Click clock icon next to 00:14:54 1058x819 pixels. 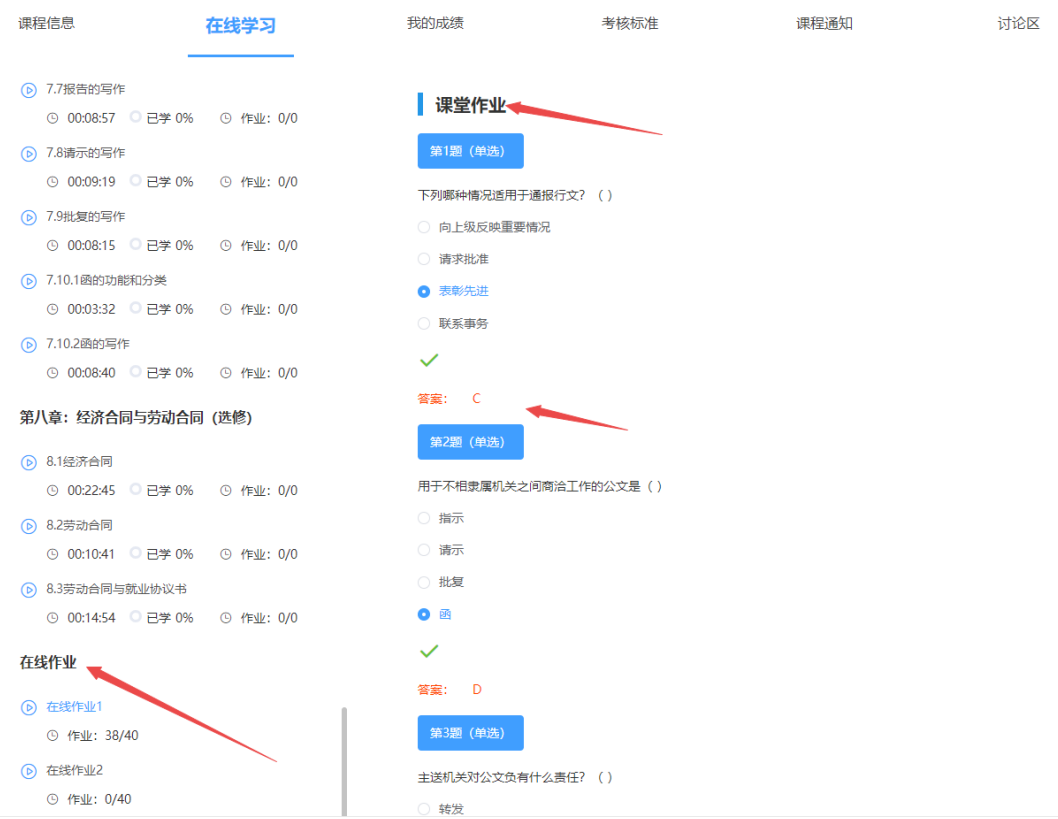click(52, 617)
